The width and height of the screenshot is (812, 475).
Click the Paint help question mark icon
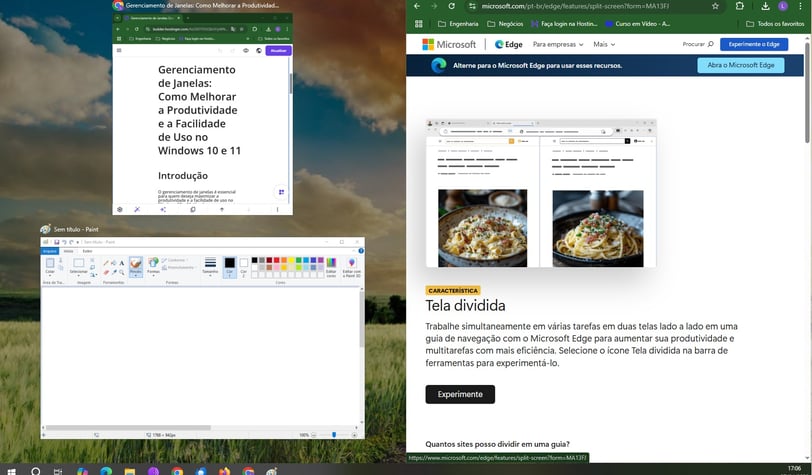[361, 251]
